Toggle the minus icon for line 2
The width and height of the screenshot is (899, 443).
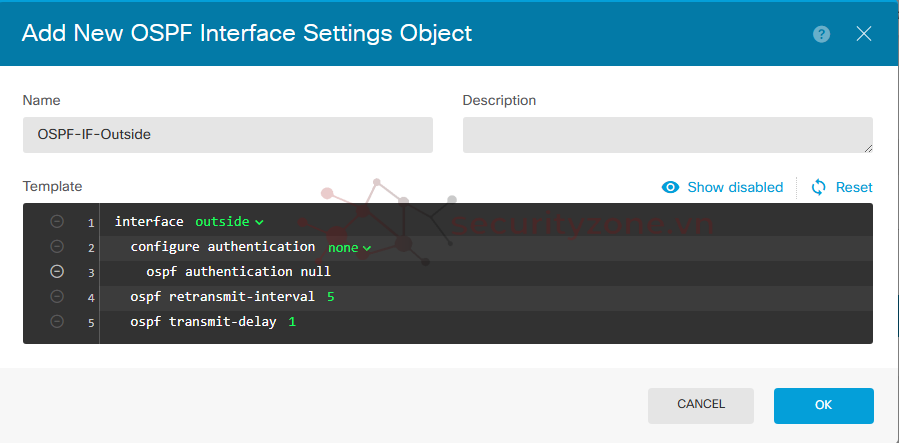coord(57,246)
